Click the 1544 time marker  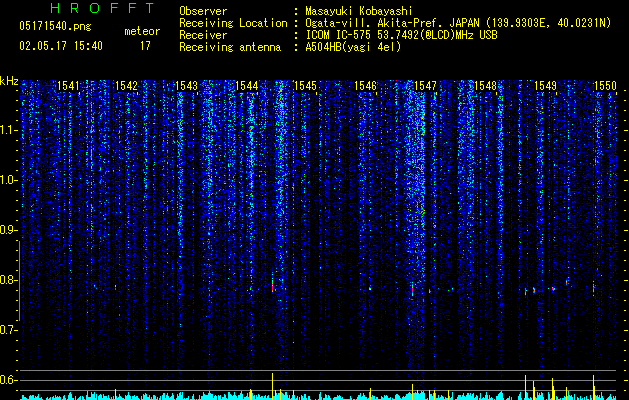point(246,86)
